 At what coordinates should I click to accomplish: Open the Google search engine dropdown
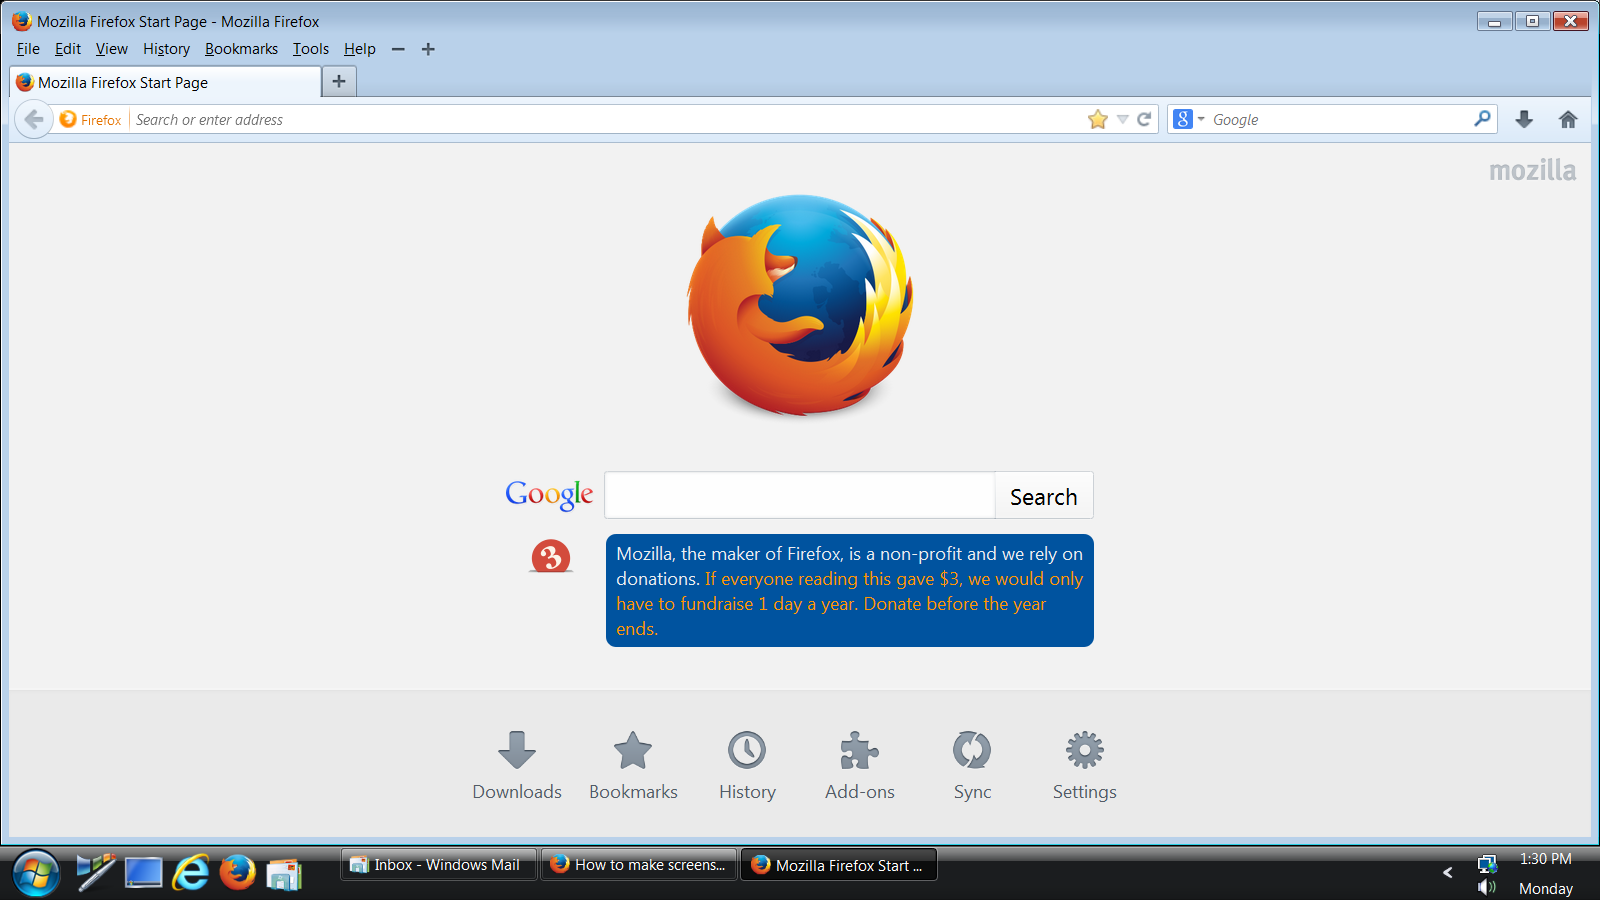(1189, 119)
